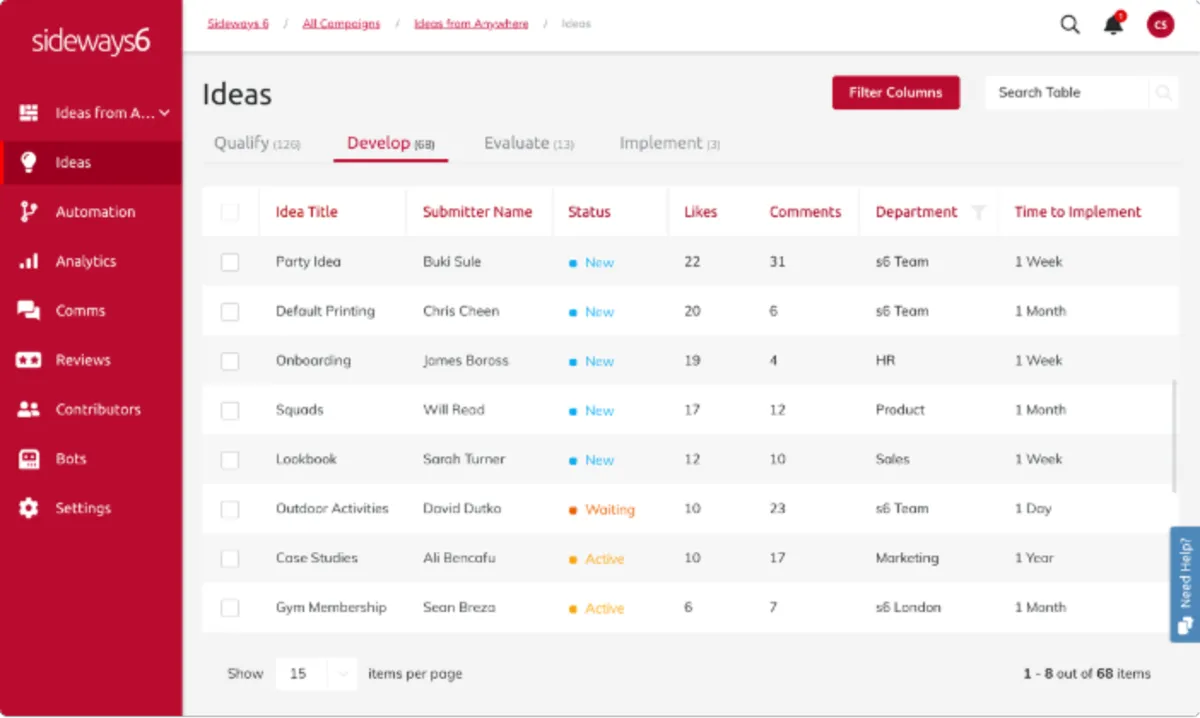The image size is (1200, 718).
Task: Click the Party Idea title cell
Action: click(308, 262)
